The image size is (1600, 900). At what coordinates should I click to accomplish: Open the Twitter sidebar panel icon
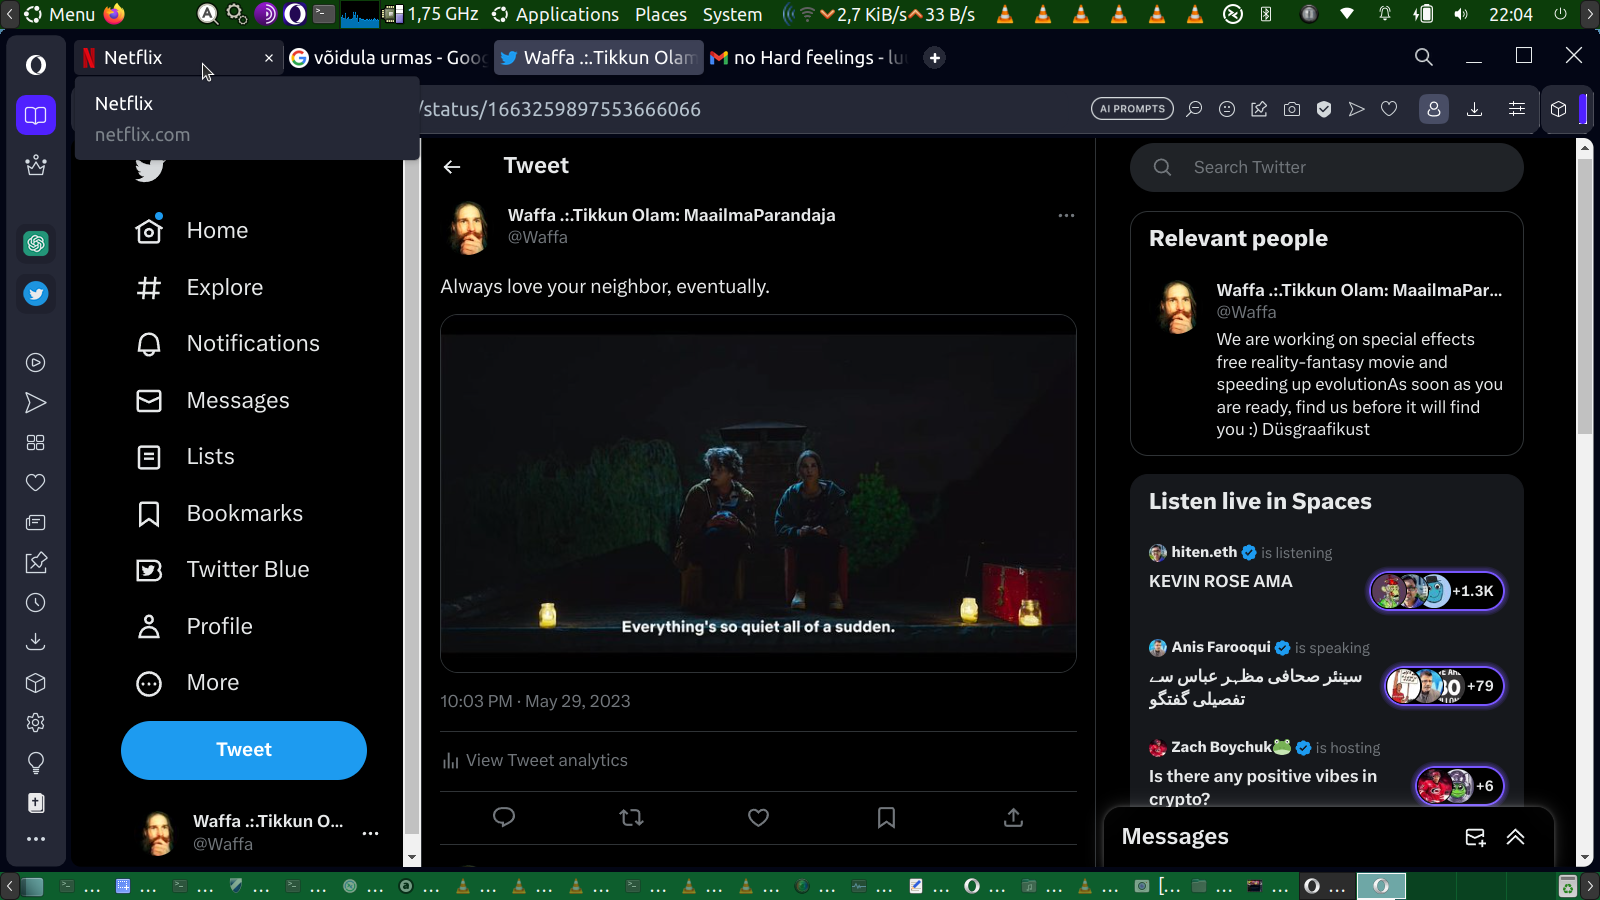pyautogui.click(x=36, y=294)
